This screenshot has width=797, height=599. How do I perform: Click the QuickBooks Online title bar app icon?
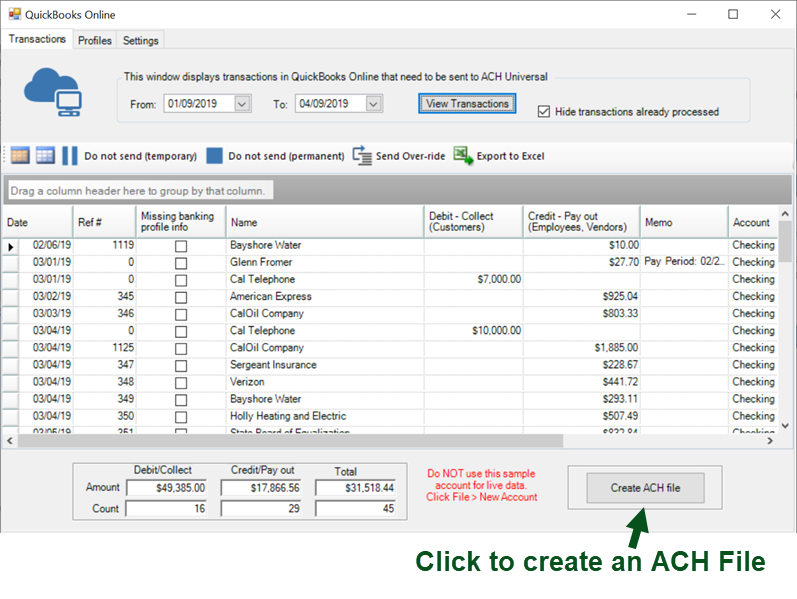coord(14,14)
